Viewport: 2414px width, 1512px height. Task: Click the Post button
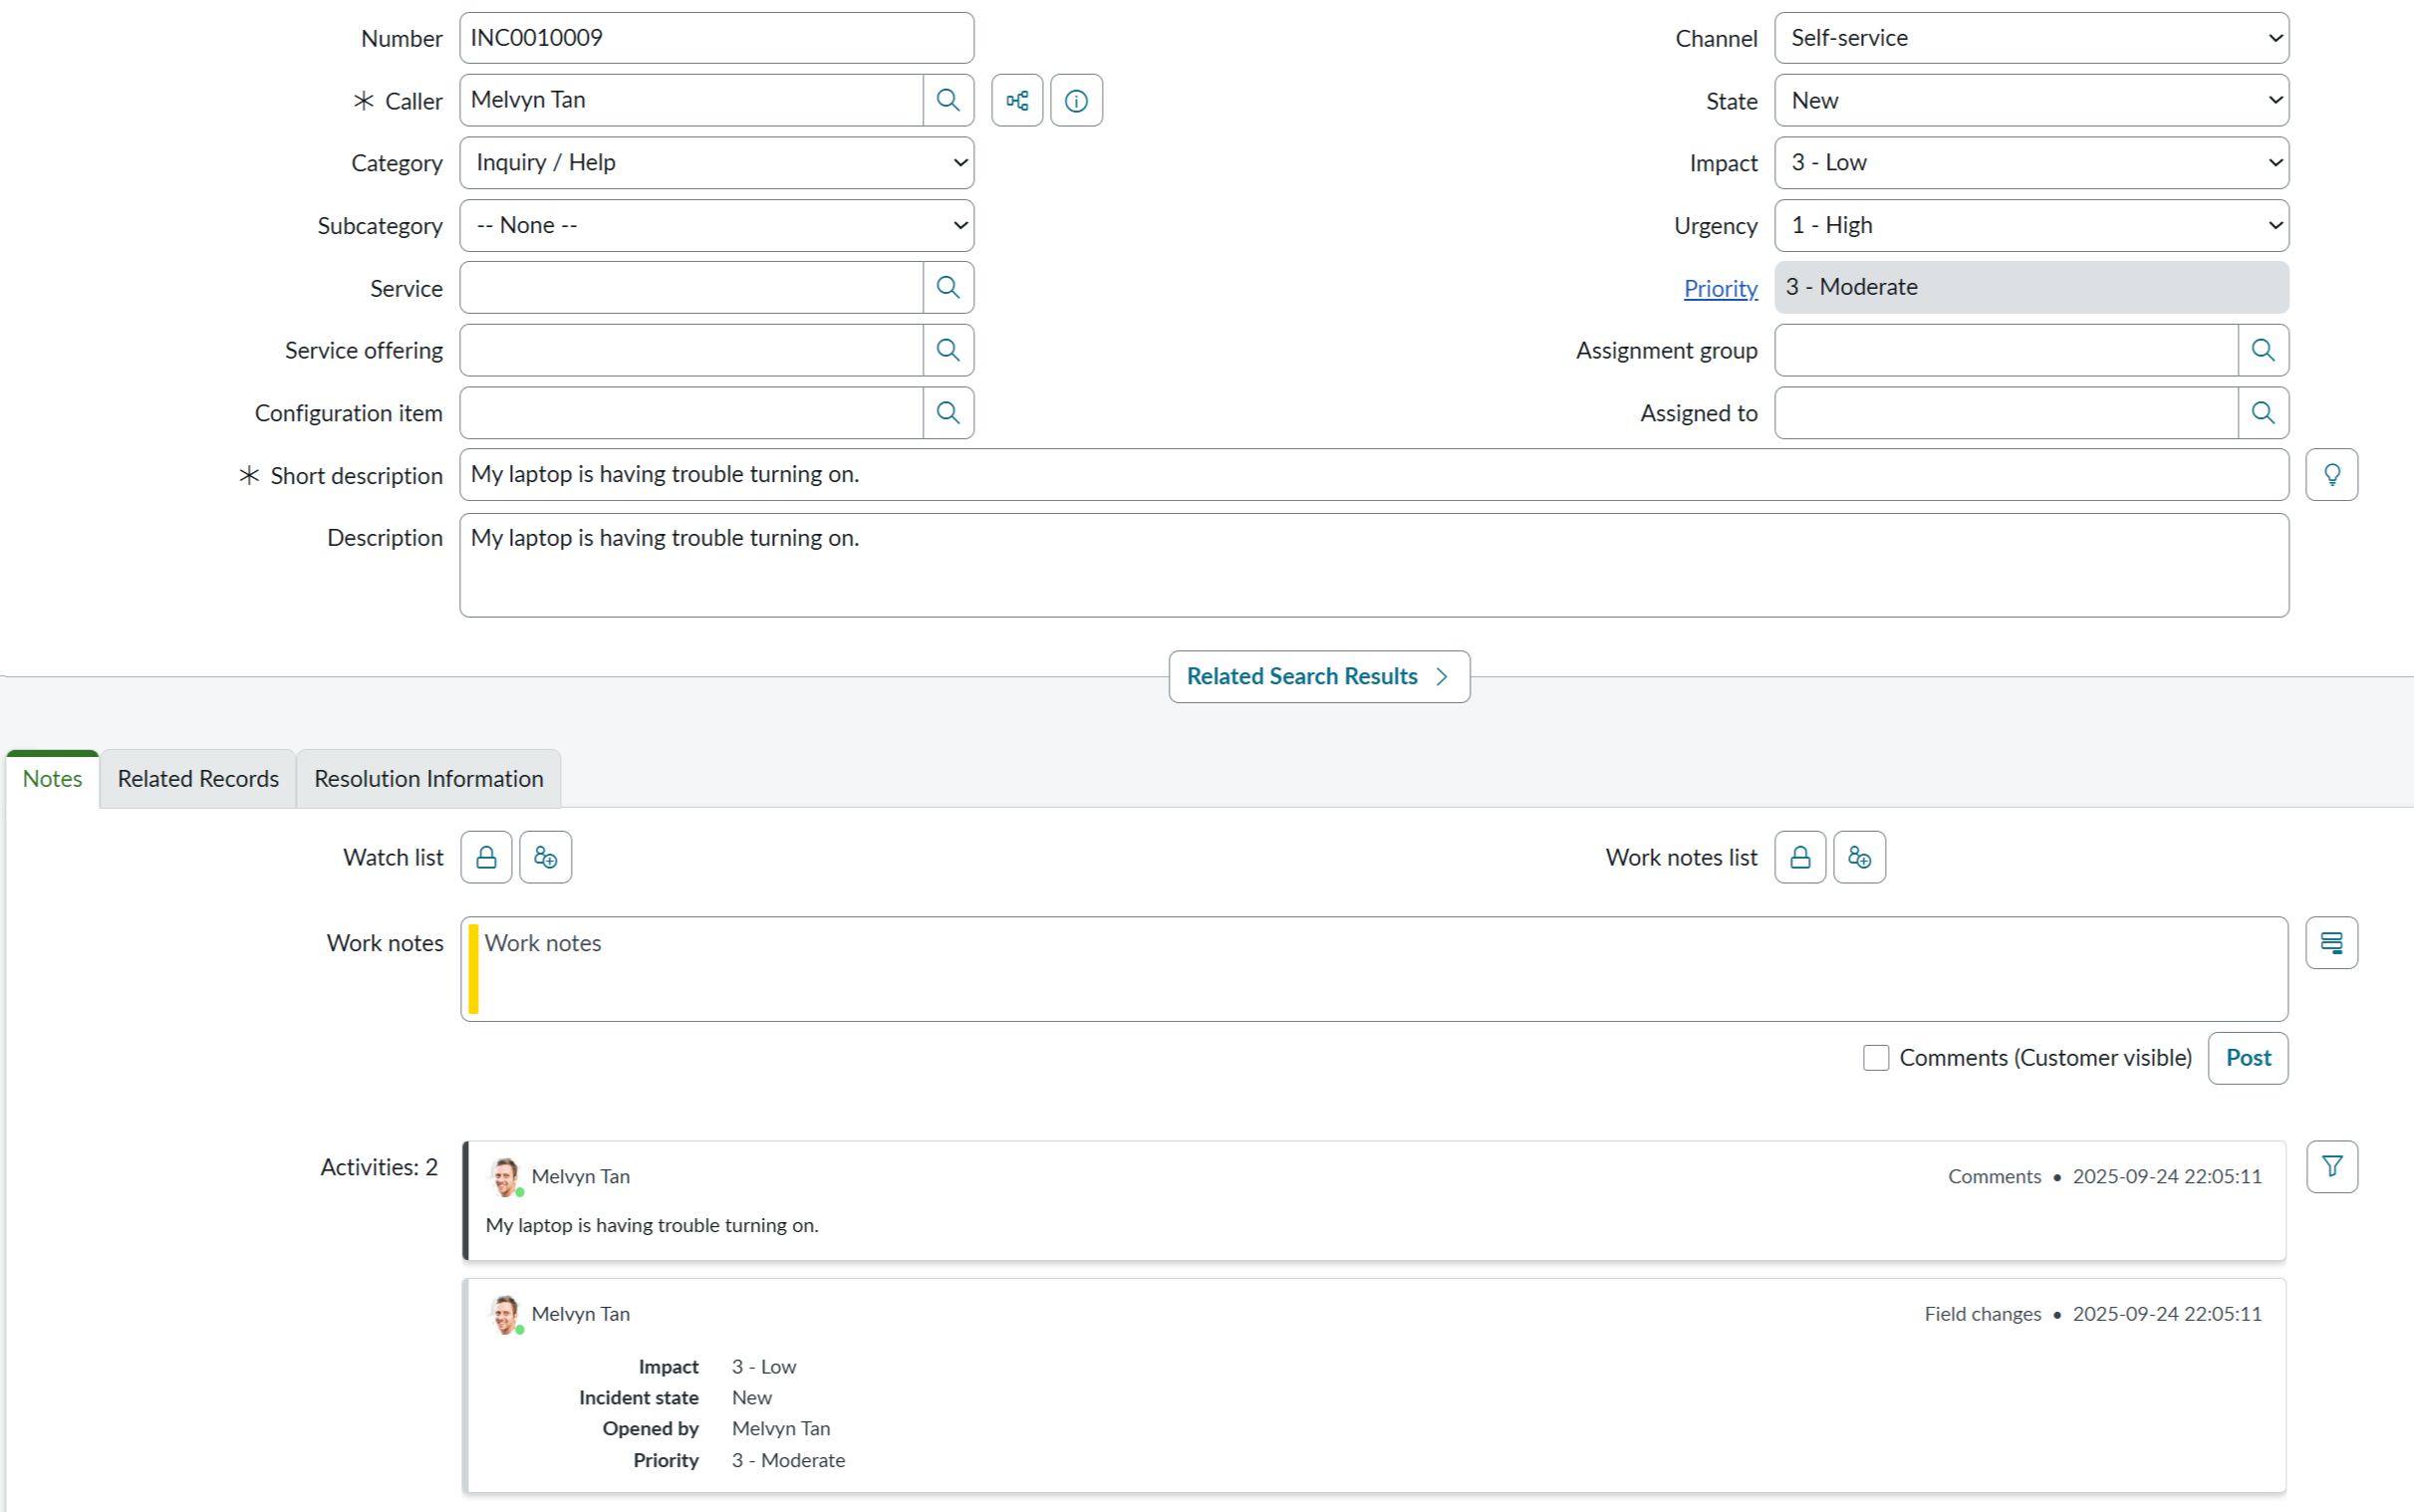pos(2247,1058)
